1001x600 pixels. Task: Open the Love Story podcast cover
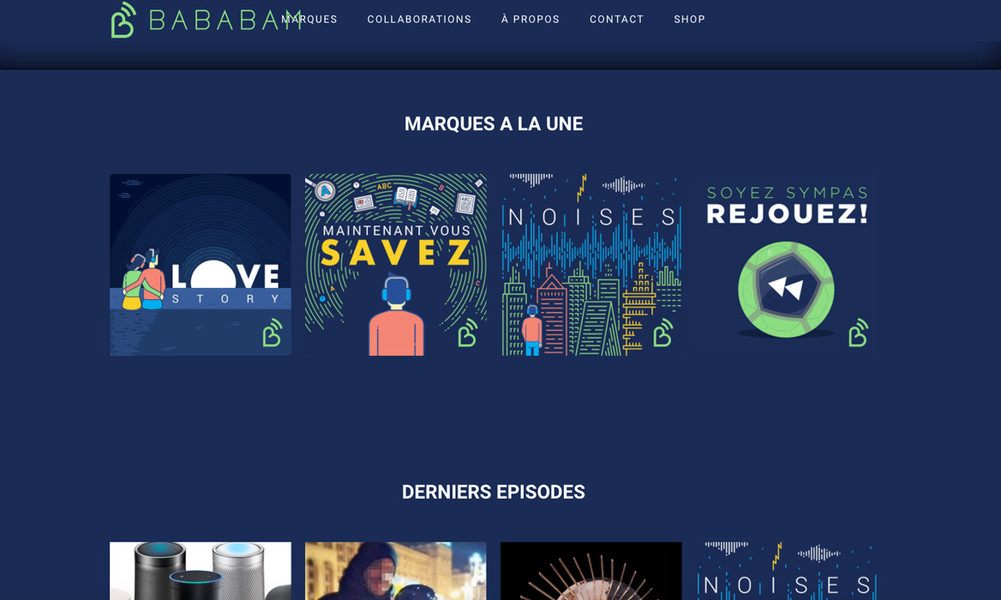(x=200, y=265)
